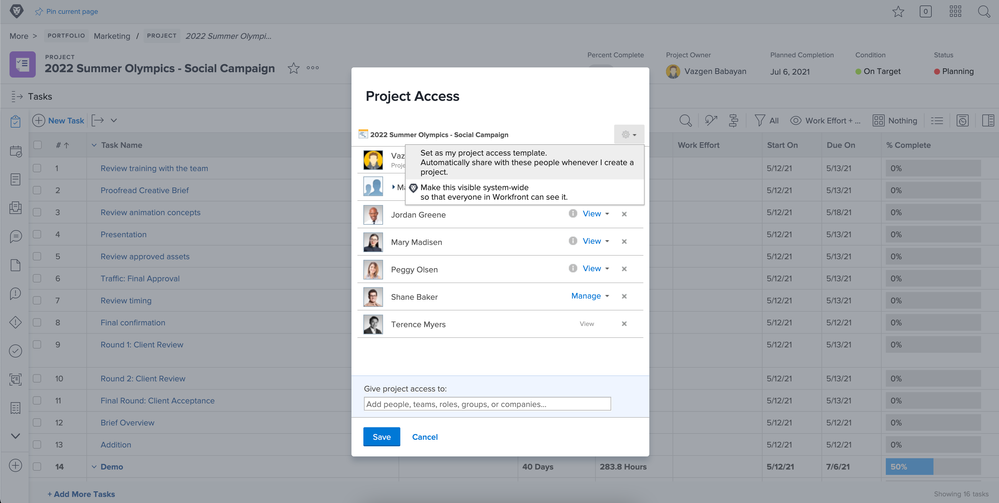Image resolution: width=999 pixels, height=503 pixels.
Task: Save the project access changes
Action: coord(381,437)
